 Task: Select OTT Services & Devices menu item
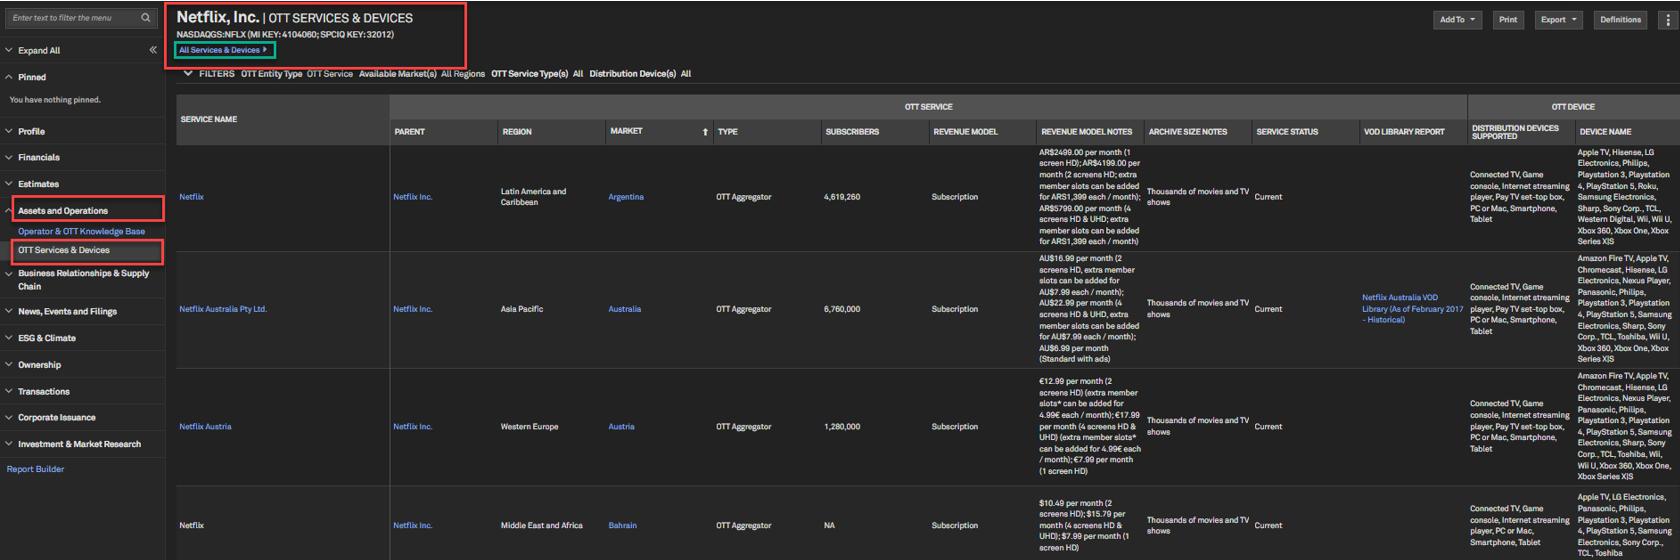click(x=64, y=250)
